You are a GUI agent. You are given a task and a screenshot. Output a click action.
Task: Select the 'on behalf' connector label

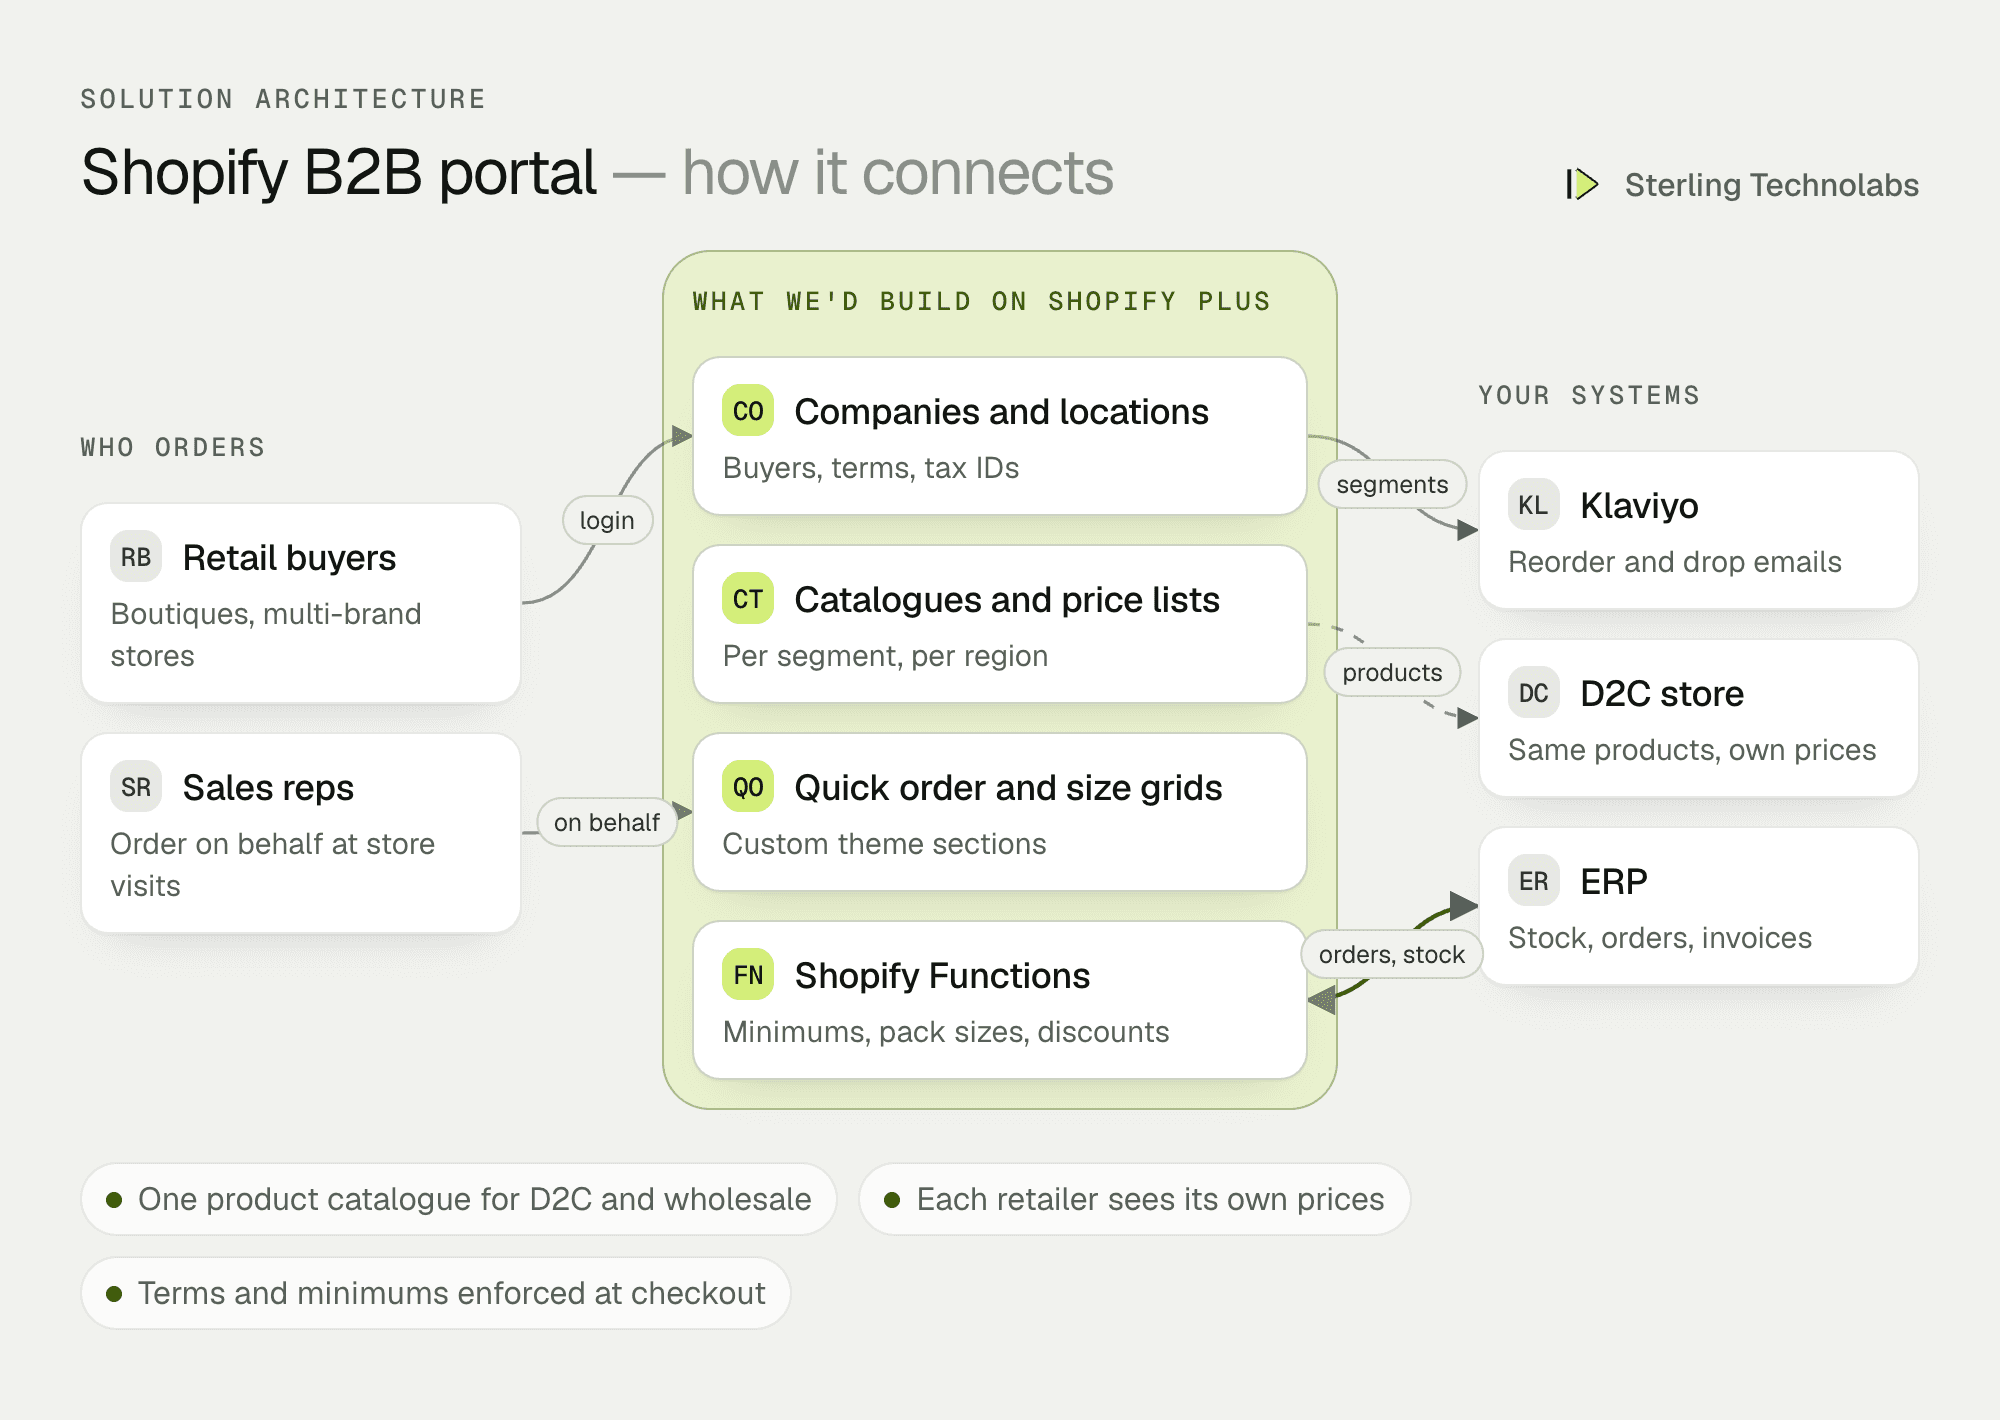pos(607,822)
